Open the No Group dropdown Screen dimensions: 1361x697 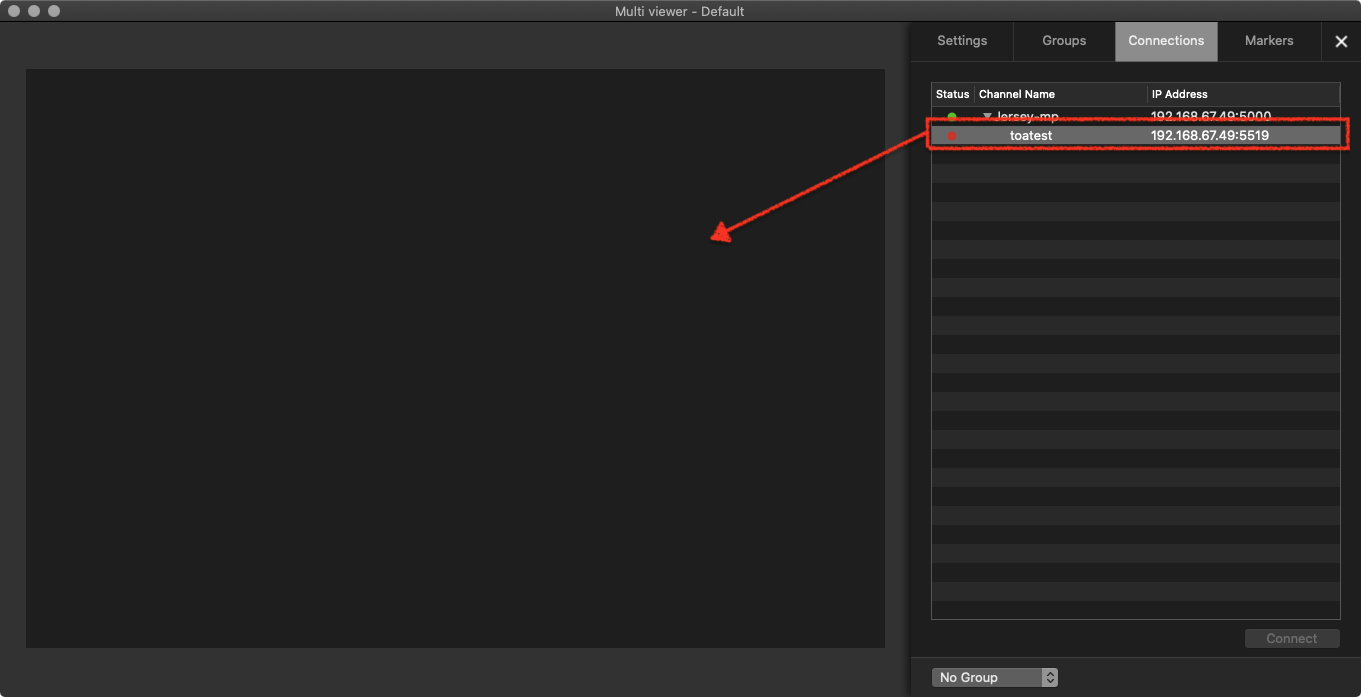(995, 677)
